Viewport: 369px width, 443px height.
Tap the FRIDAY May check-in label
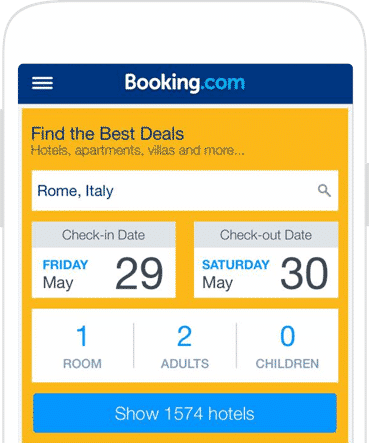(x=65, y=274)
